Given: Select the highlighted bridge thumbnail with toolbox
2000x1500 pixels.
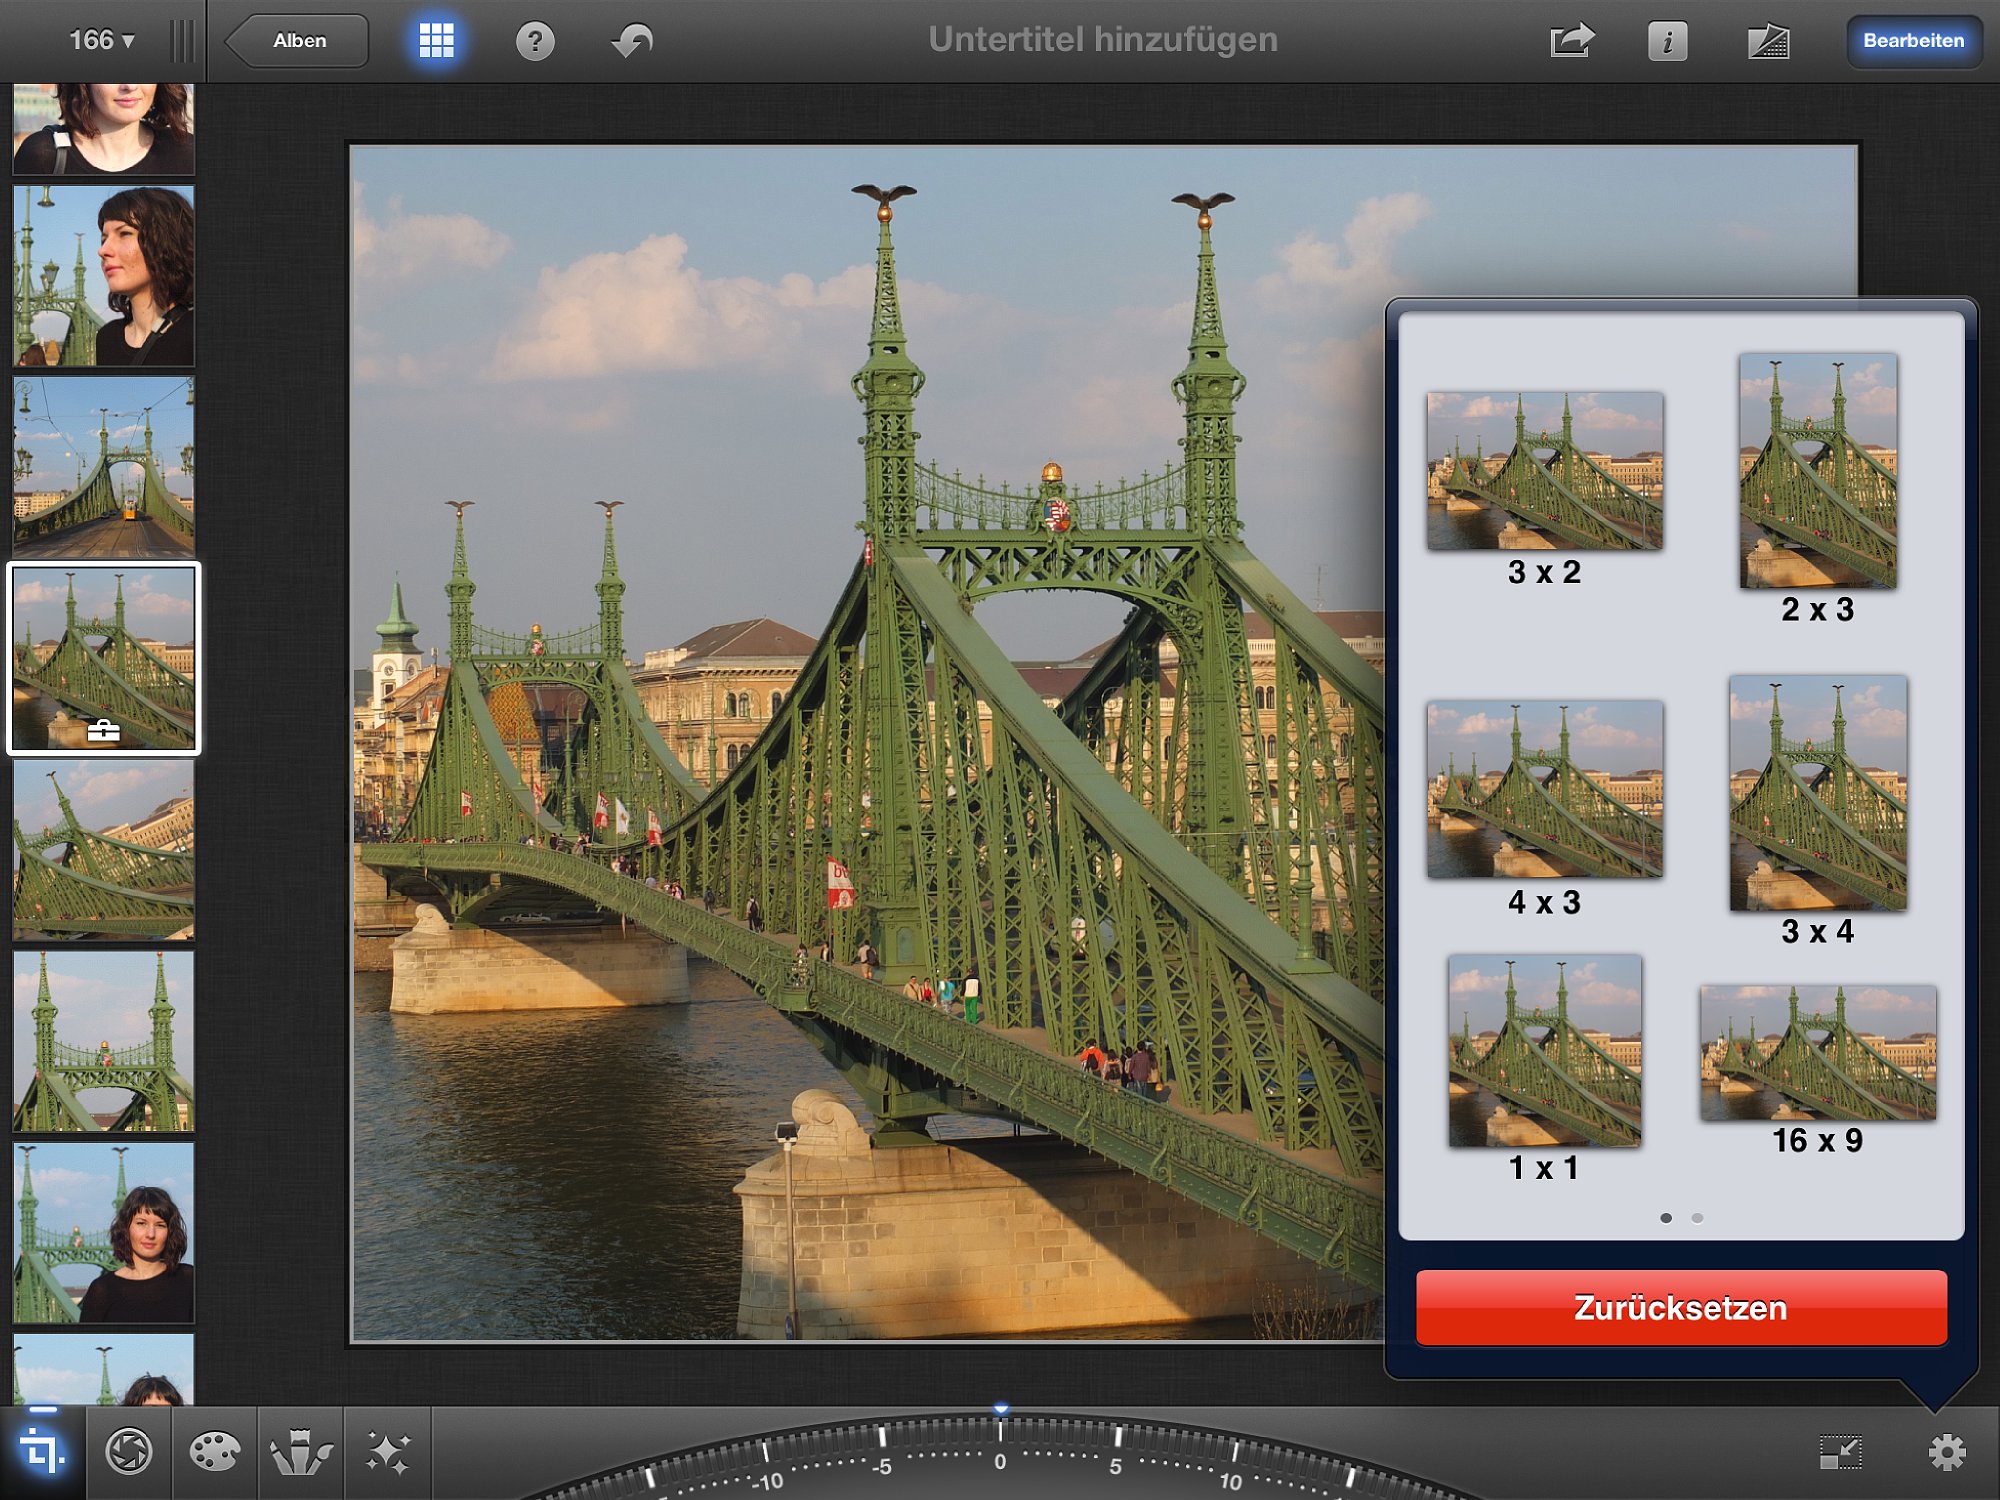Looking at the screenshot, I should [104, 658].
